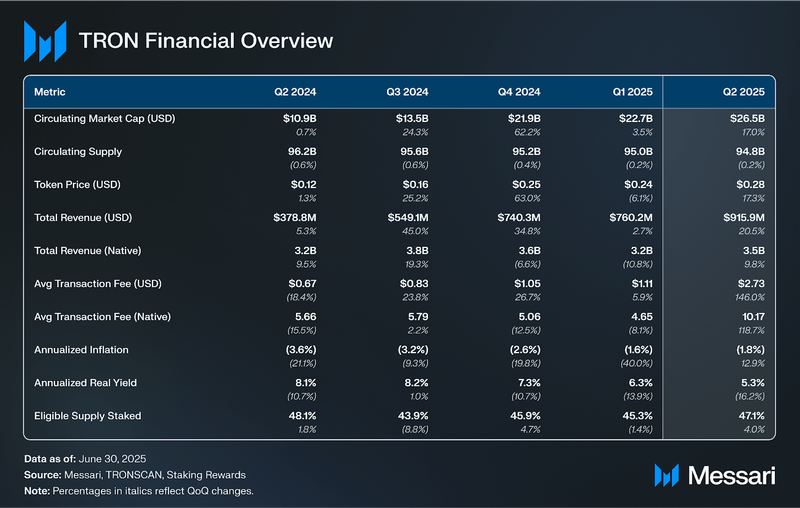This screenshot has height=508, width=800.
Task: Select the Metric column header
Action: pyautogui.click(x=49, y=92)
